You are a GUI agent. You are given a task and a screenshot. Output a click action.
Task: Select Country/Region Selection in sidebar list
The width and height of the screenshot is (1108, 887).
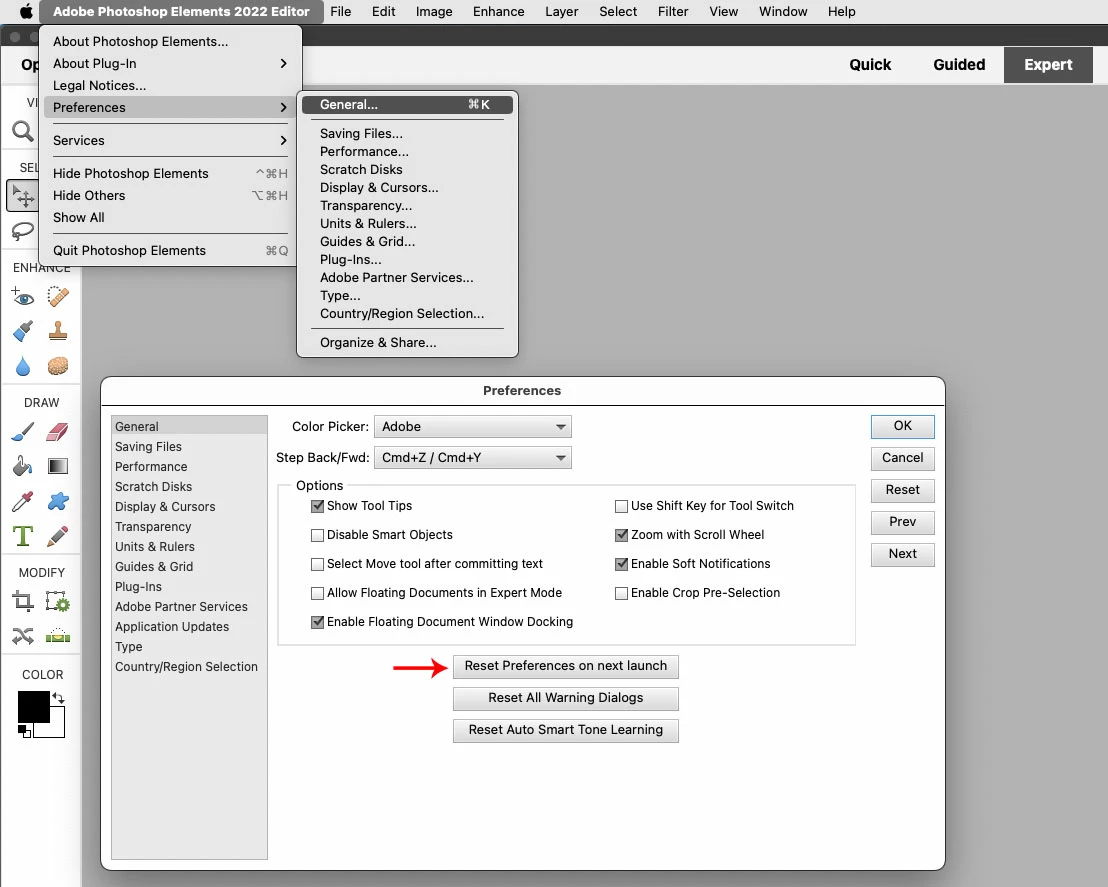pyautogui.click(x=189, y=667)
